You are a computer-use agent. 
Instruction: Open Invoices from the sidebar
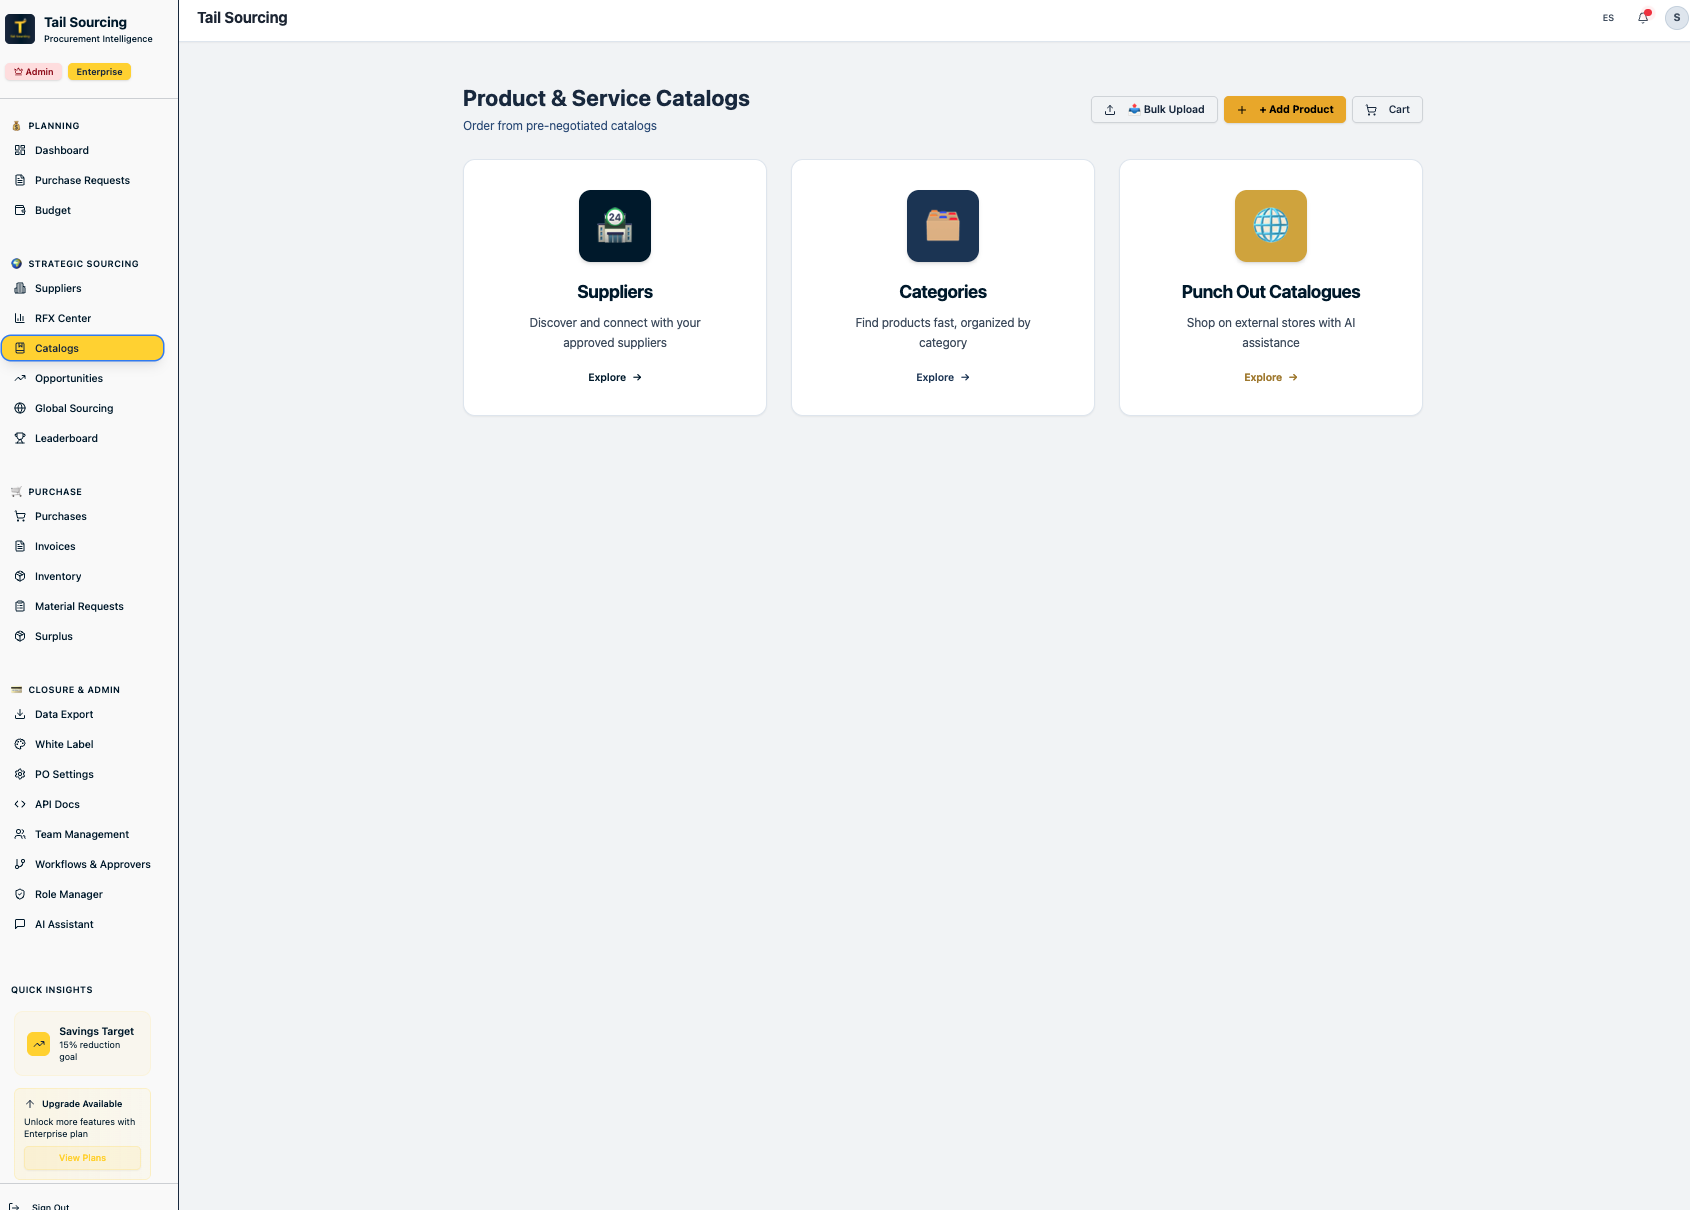[x=82, y=546]
